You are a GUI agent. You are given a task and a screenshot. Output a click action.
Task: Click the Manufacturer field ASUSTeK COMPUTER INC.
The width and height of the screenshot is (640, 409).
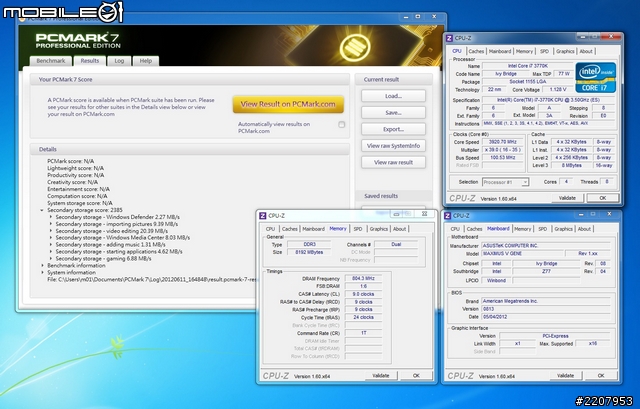coord(546,246)
